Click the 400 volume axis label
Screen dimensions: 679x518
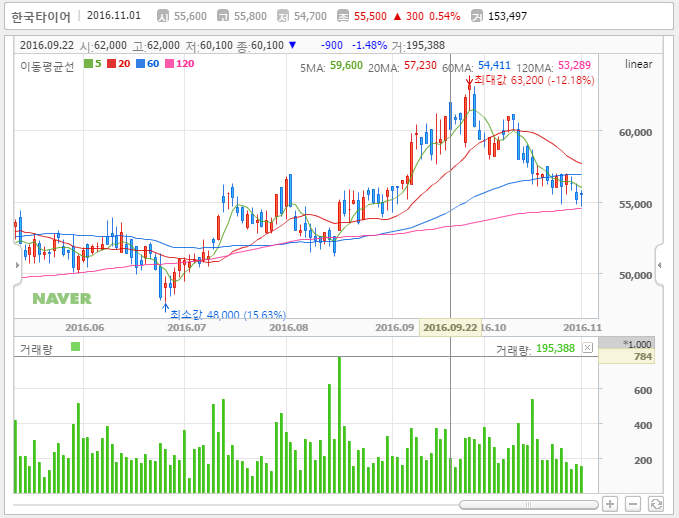[643, 425]
